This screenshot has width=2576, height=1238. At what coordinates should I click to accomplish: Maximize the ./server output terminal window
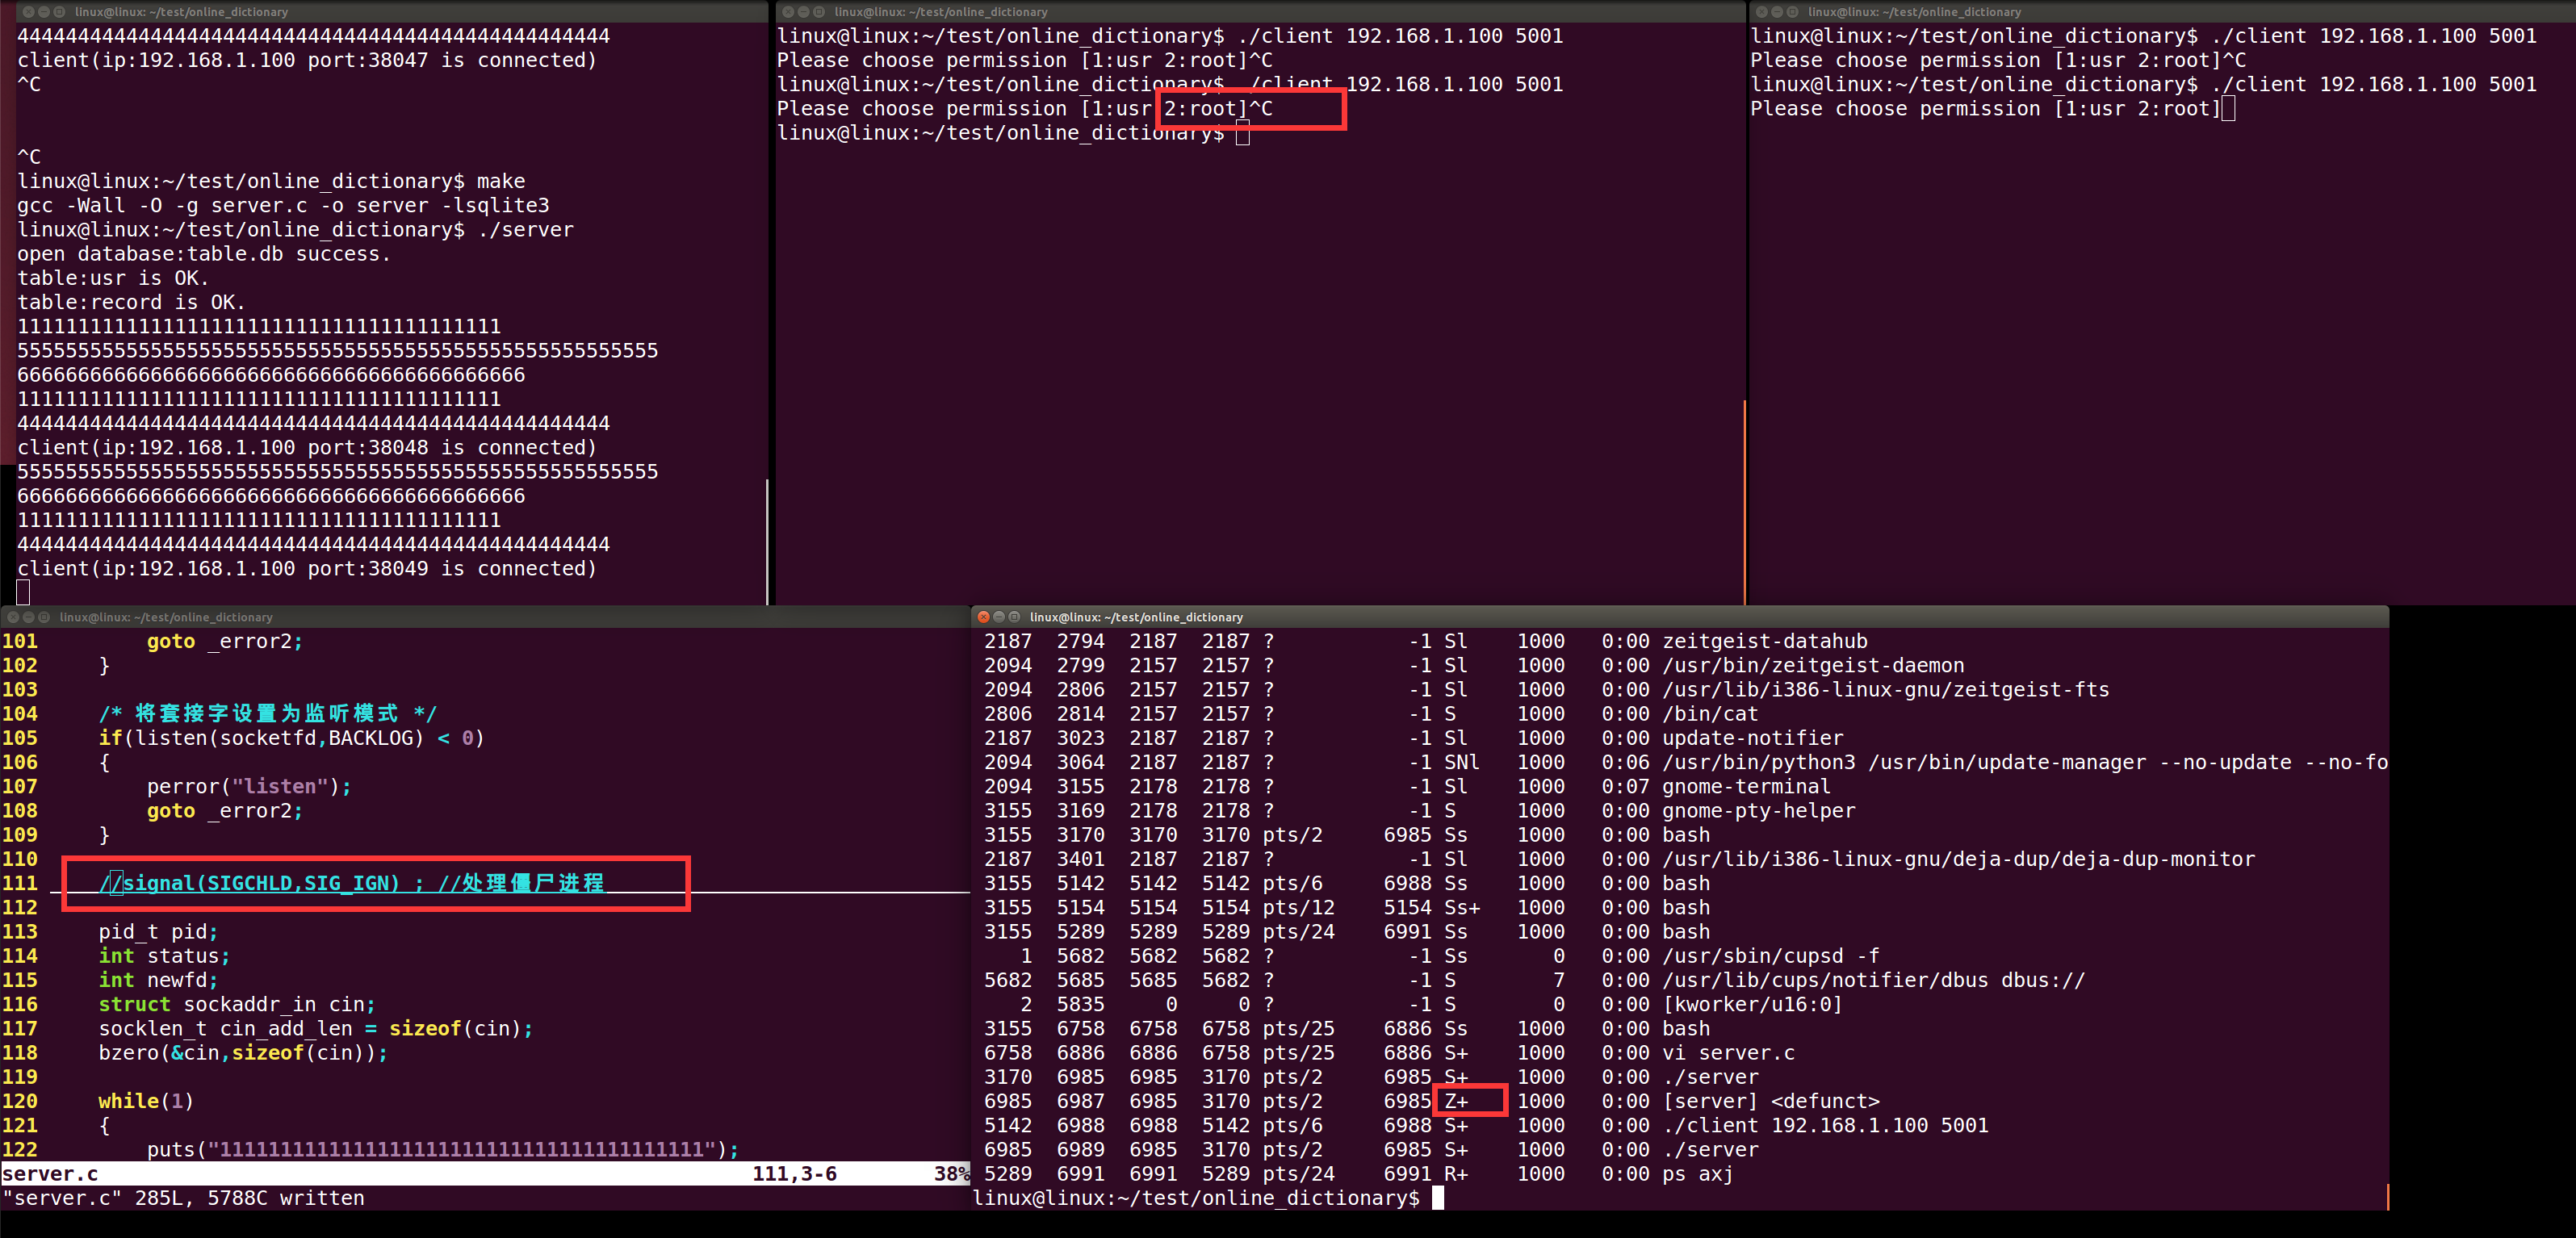click(x=60, y=12)
